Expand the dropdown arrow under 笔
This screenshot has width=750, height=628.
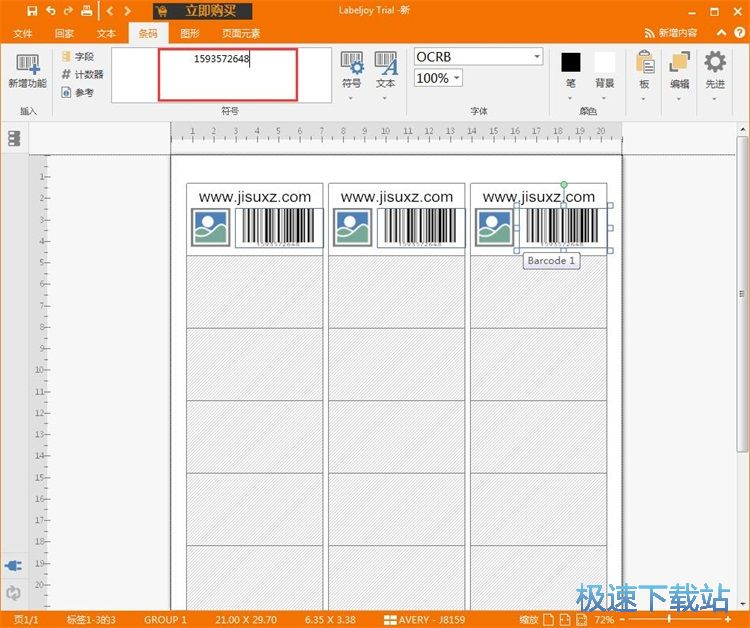tap(570, 99)
